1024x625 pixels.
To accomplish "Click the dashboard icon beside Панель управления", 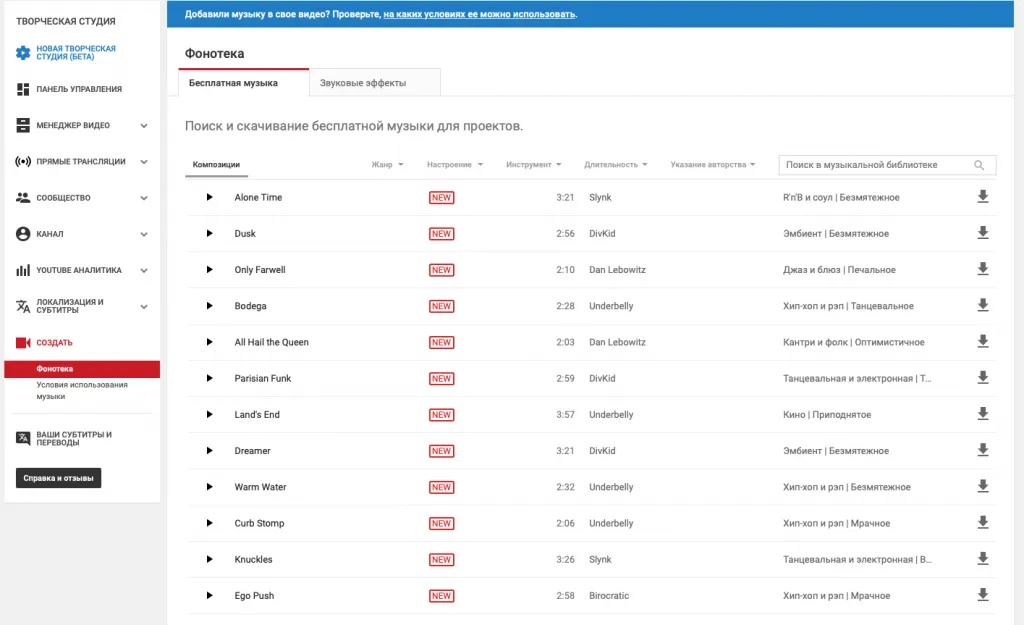I will [23, 89].
